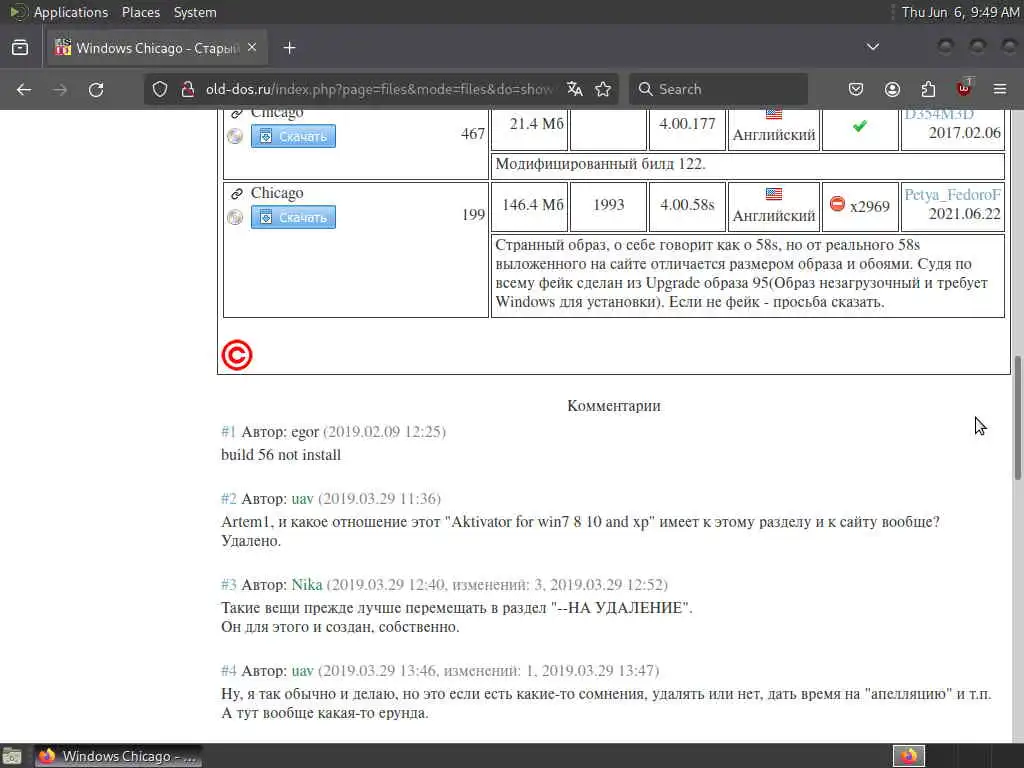The width and height of the screenshot is (1024, 768).
Task: Open the Firefox account icon
Action: (892, 89)
